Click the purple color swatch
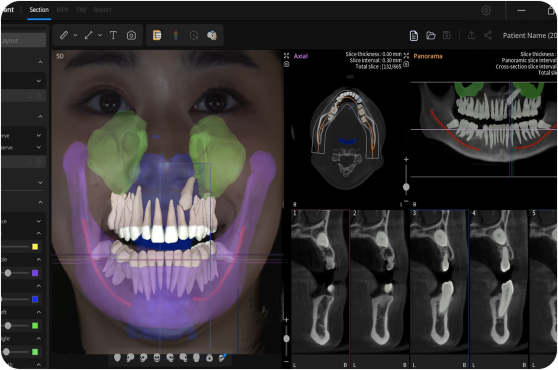 click(35, 273)
